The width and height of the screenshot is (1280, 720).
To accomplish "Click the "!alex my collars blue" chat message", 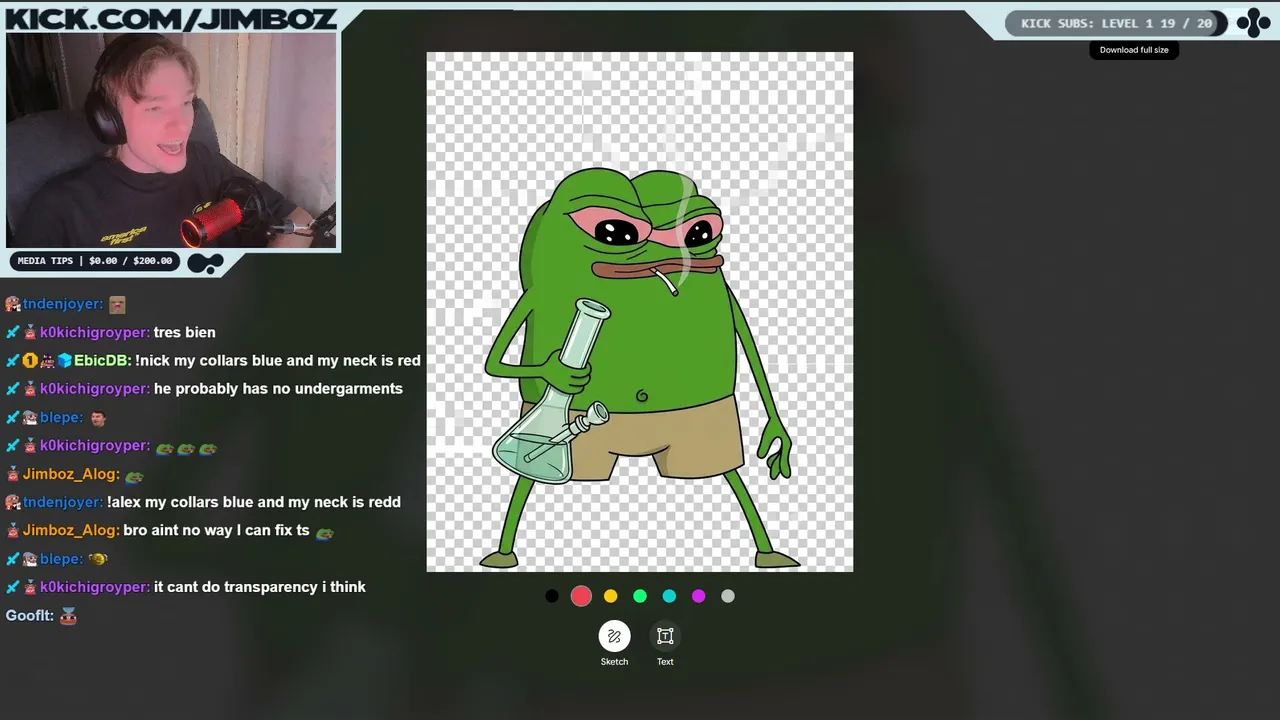I will coord(254,502).
